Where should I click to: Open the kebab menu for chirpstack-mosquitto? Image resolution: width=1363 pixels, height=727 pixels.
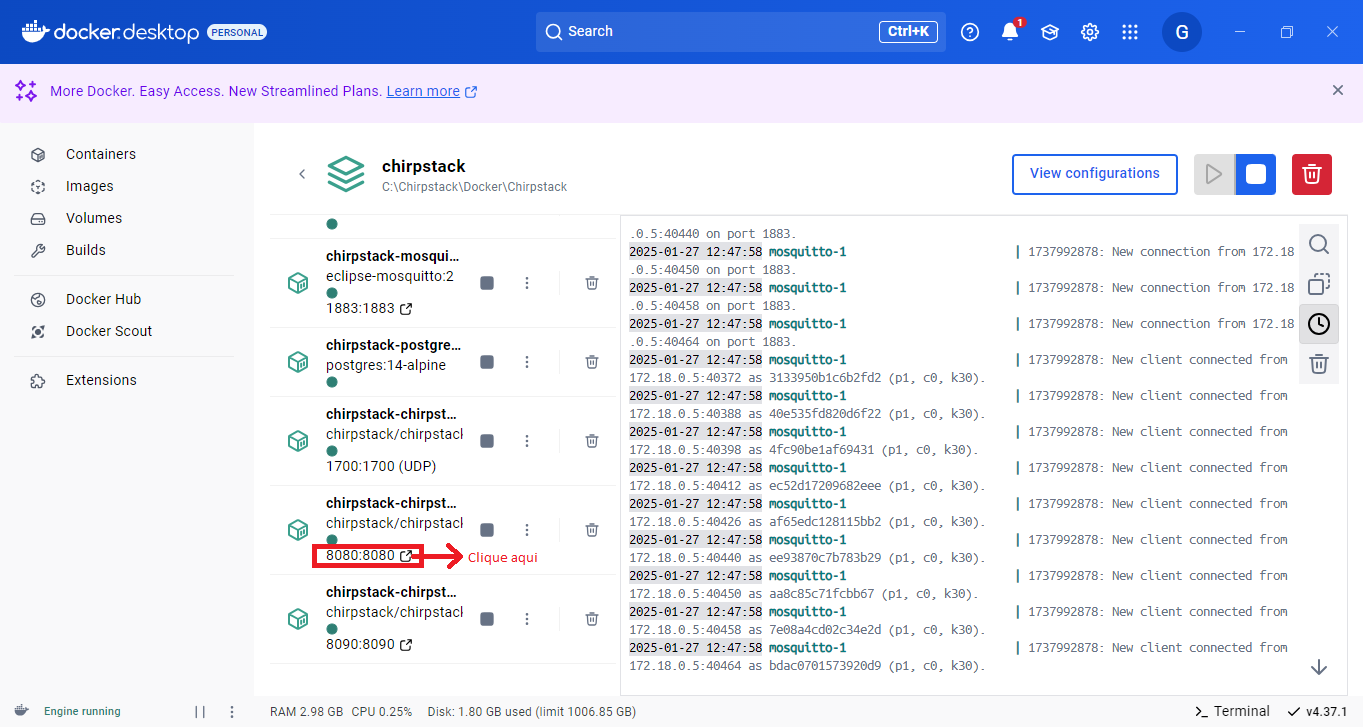(527, 283)
